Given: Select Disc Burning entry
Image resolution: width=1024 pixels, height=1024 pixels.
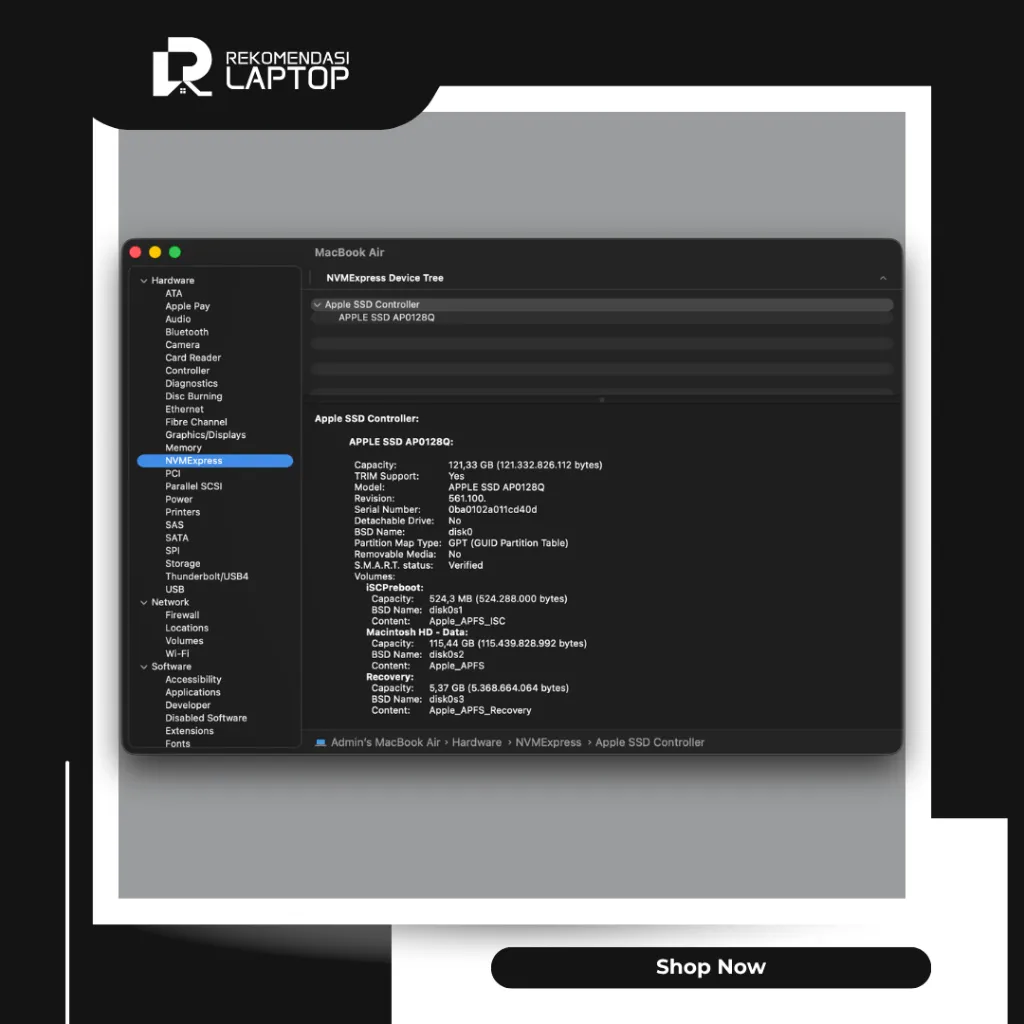Looking at the screenshot, I should pos(193,396).
